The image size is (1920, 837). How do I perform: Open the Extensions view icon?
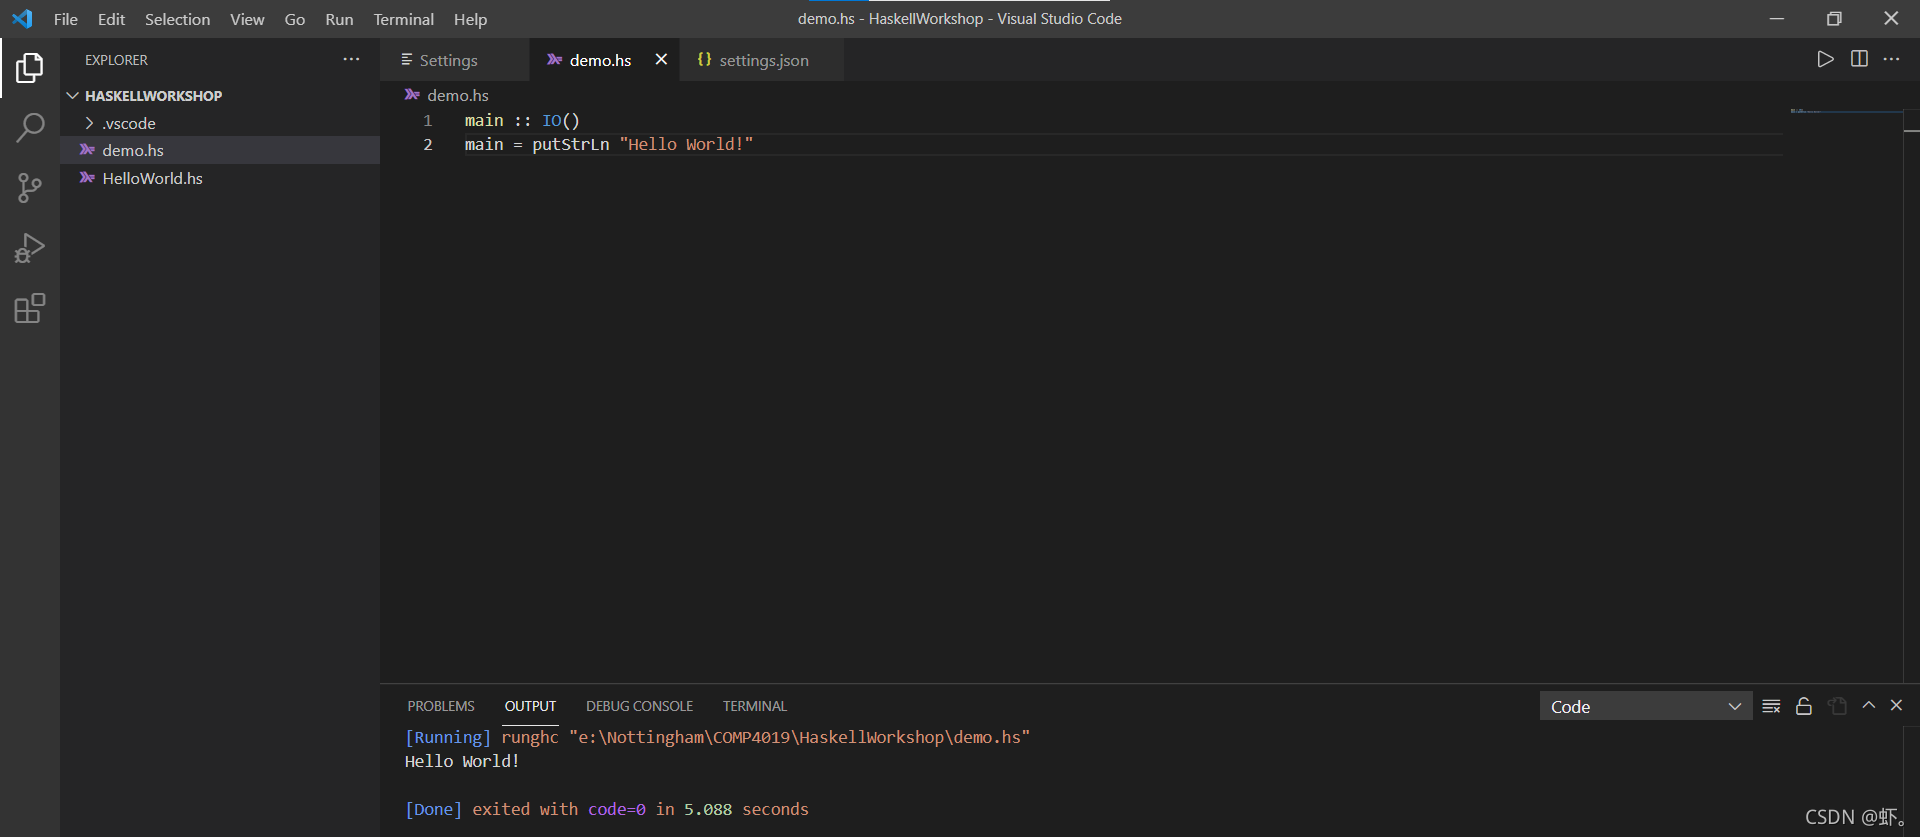tap(30, 308)
